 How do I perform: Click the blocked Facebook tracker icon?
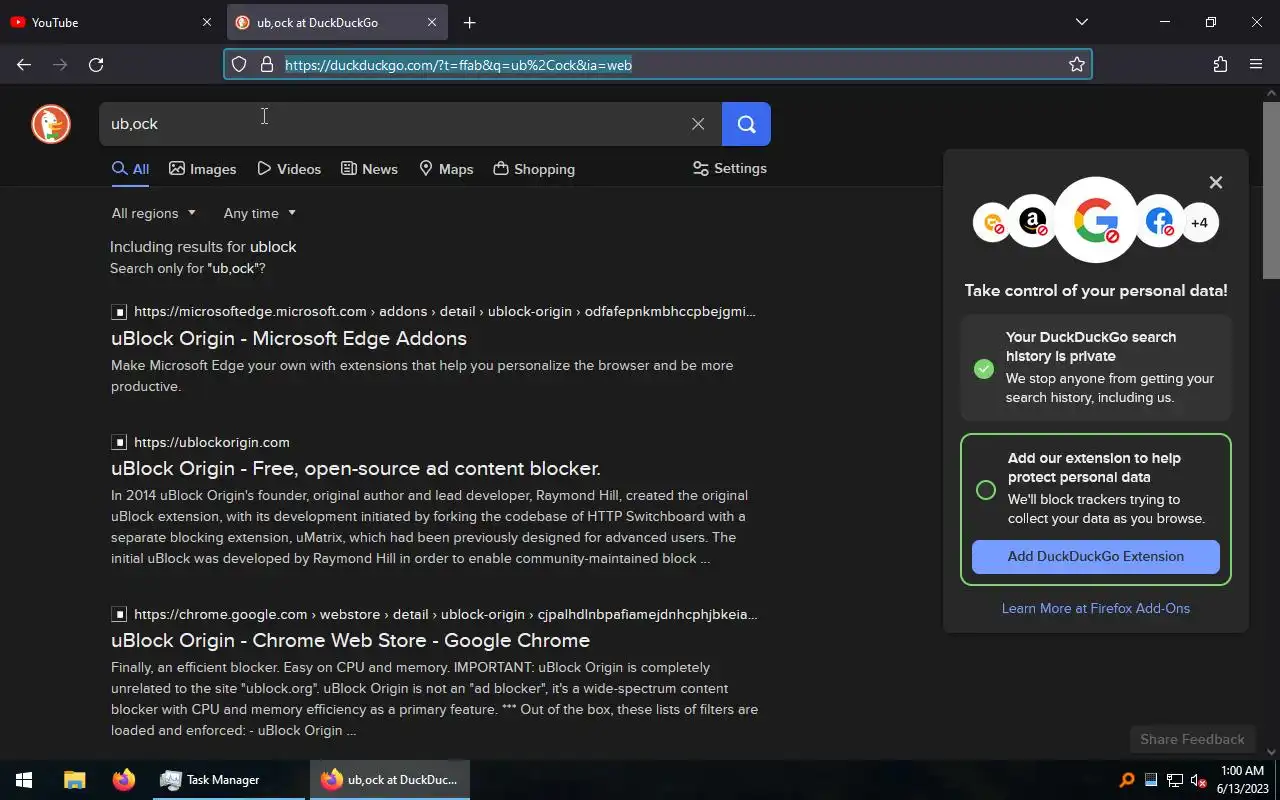(1159, 222)
